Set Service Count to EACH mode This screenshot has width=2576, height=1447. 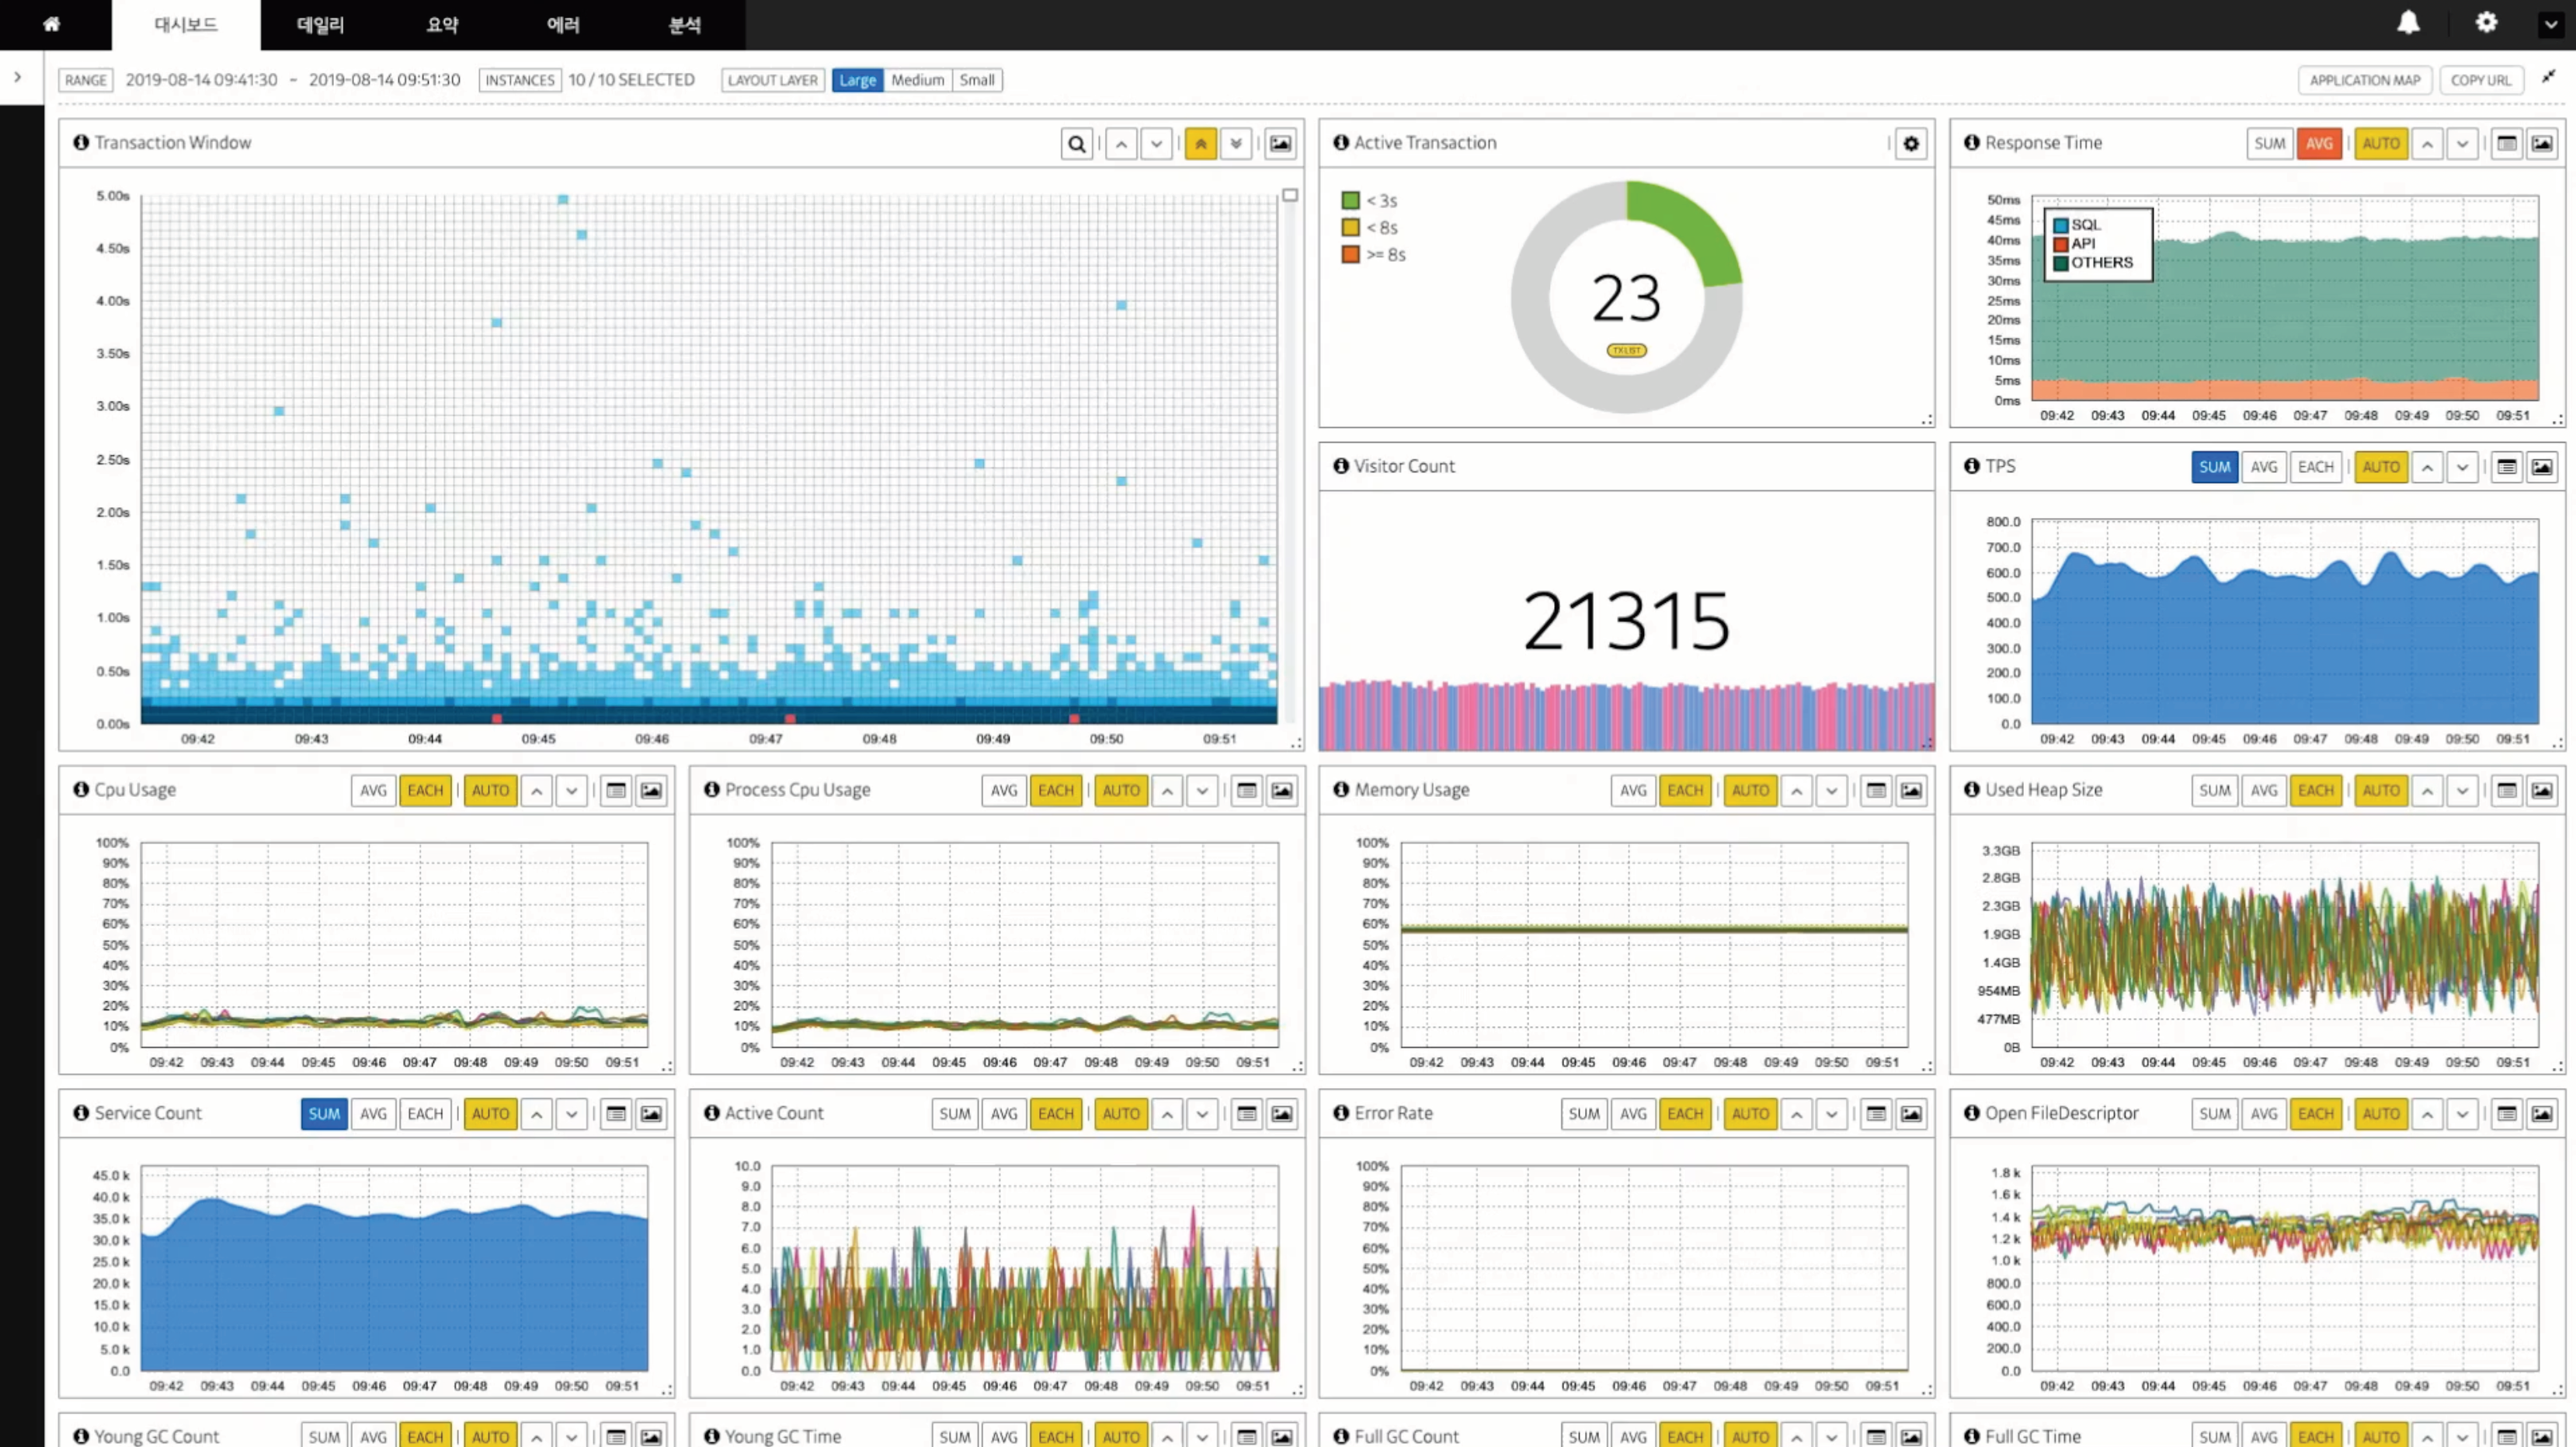coord(424,1113)
